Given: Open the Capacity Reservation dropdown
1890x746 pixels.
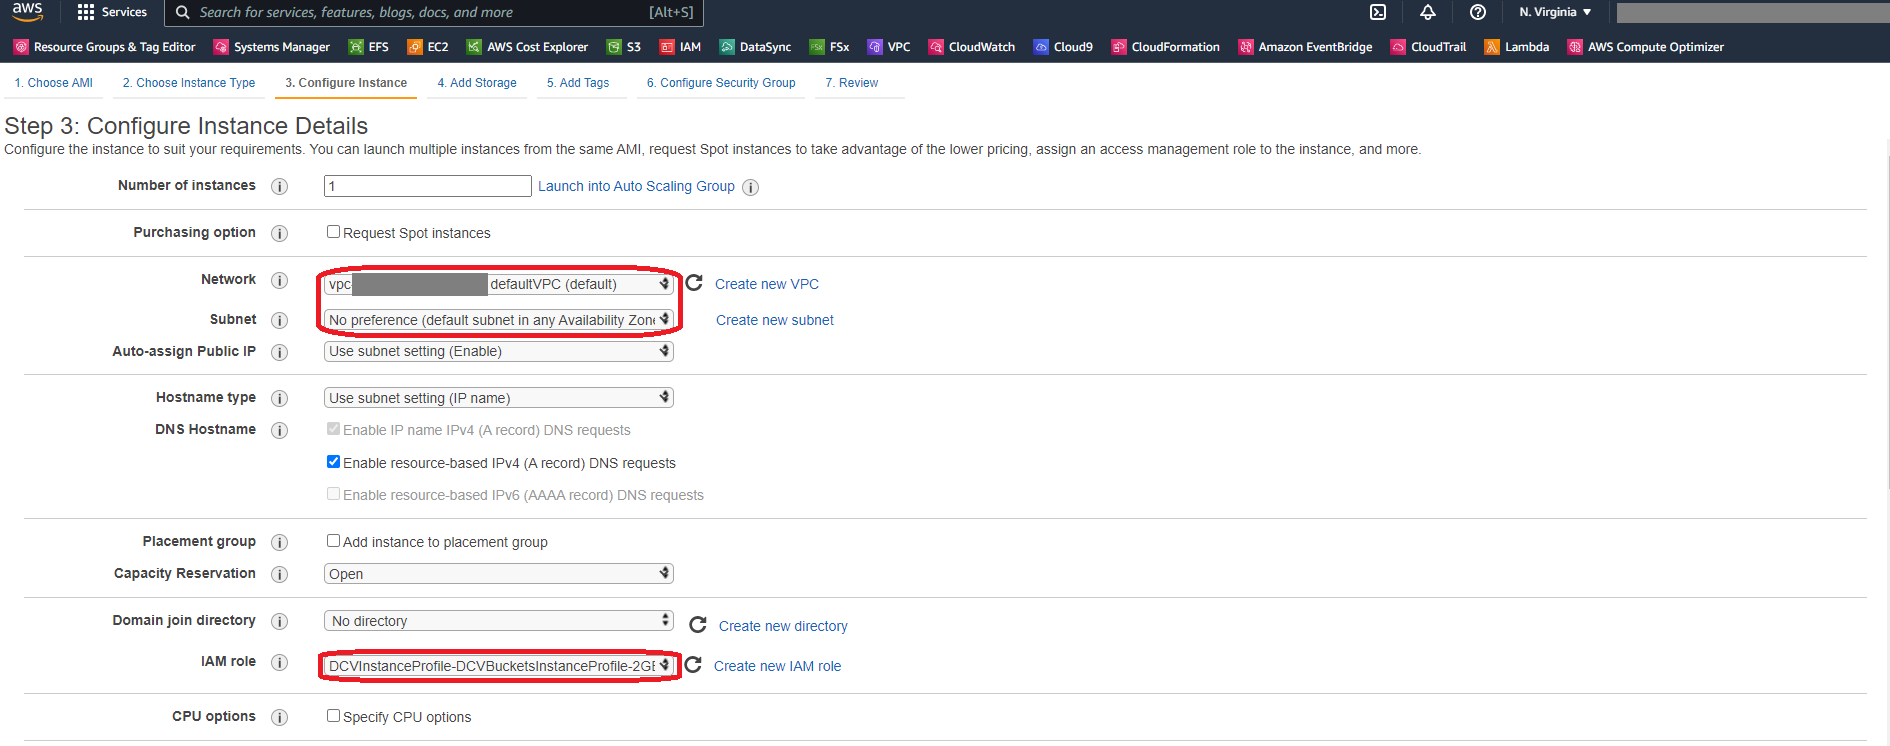Looking at the screenshot, I should point(499,574).
